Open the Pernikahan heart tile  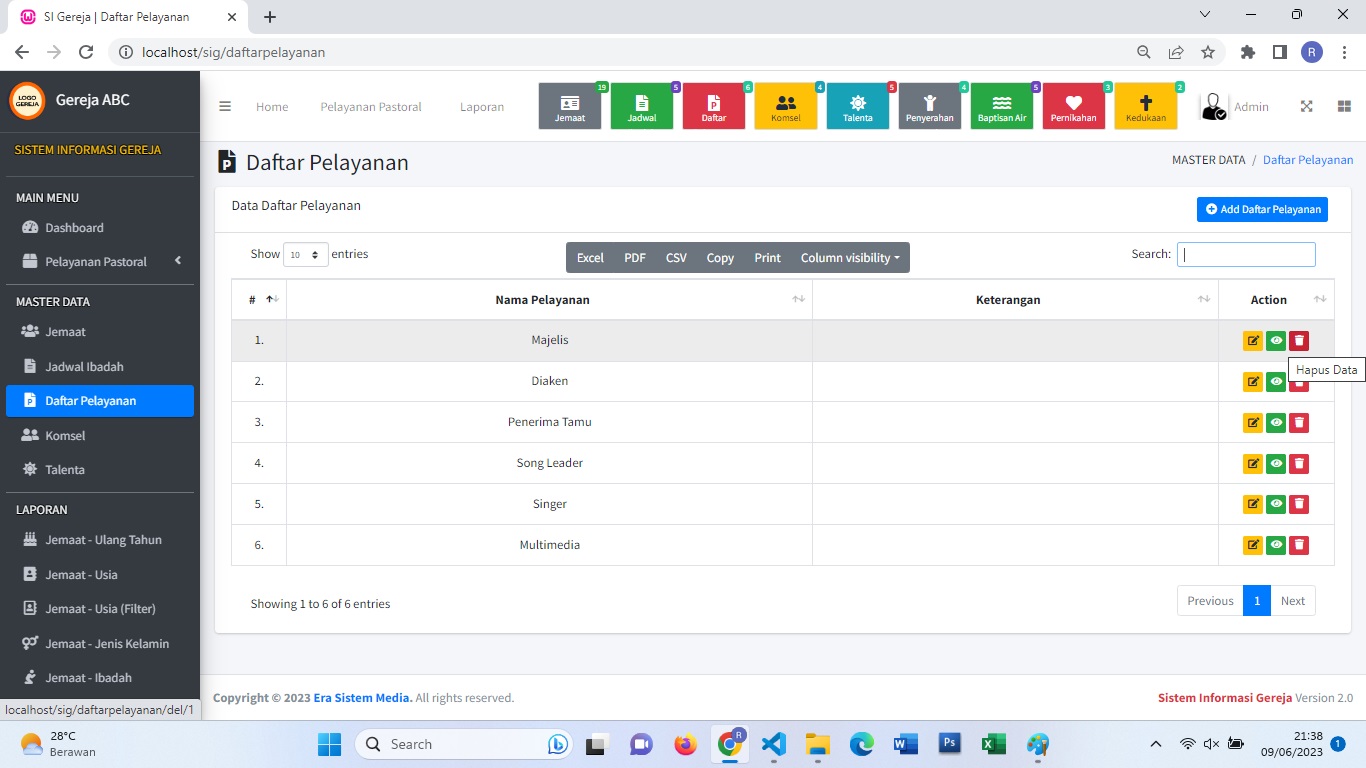pos(1073,107)
